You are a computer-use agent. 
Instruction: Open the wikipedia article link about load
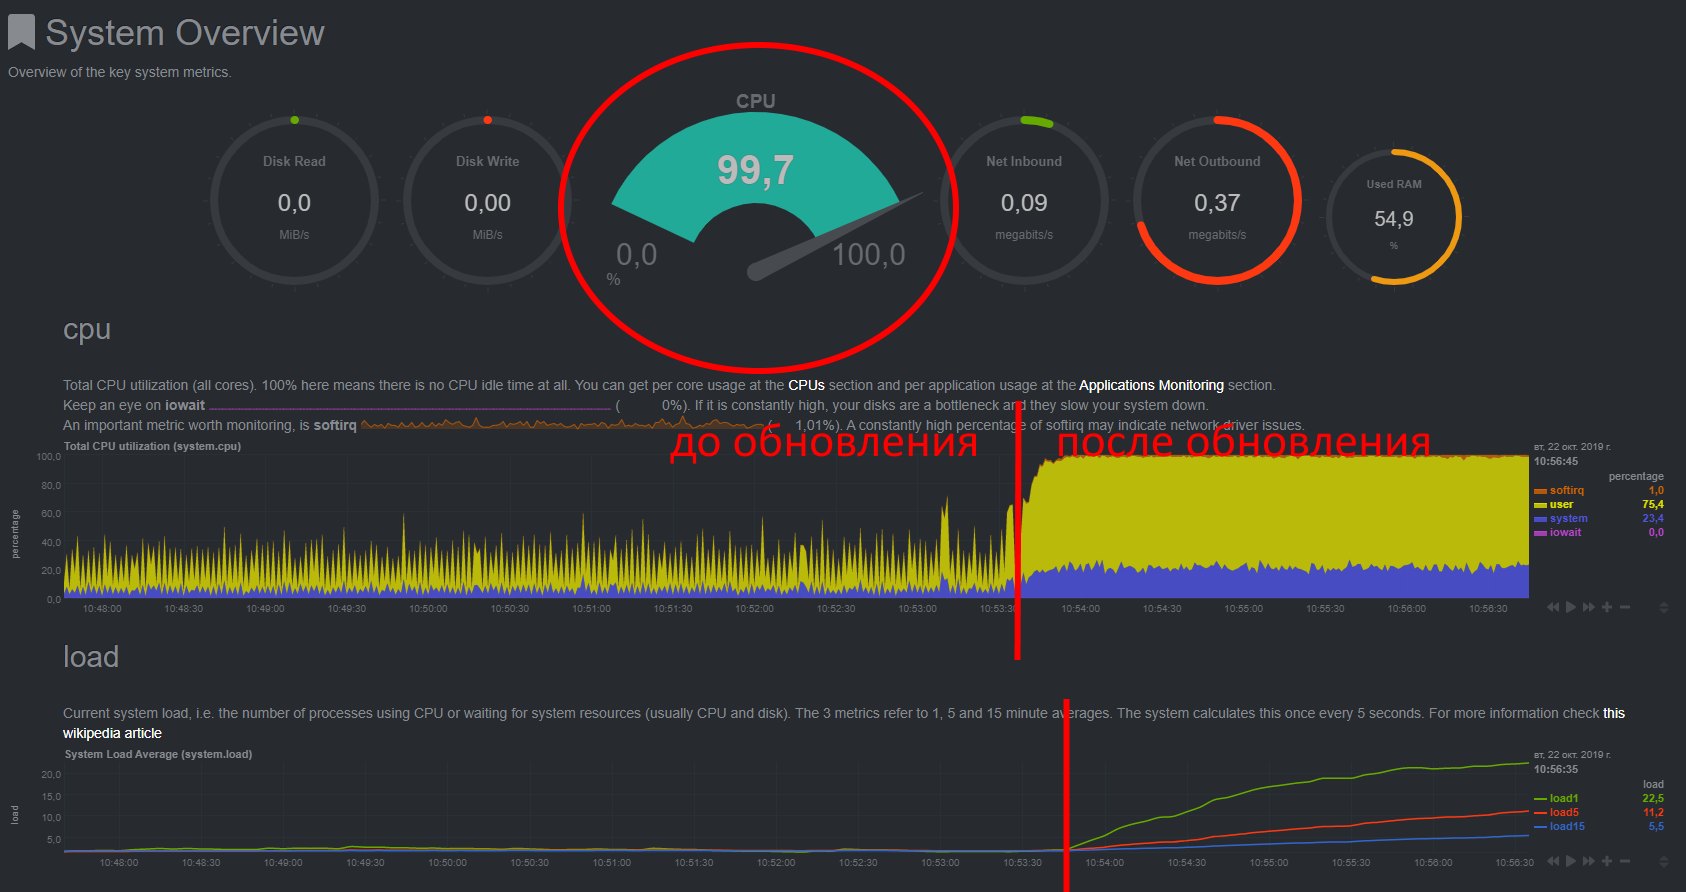pos(112,733)
